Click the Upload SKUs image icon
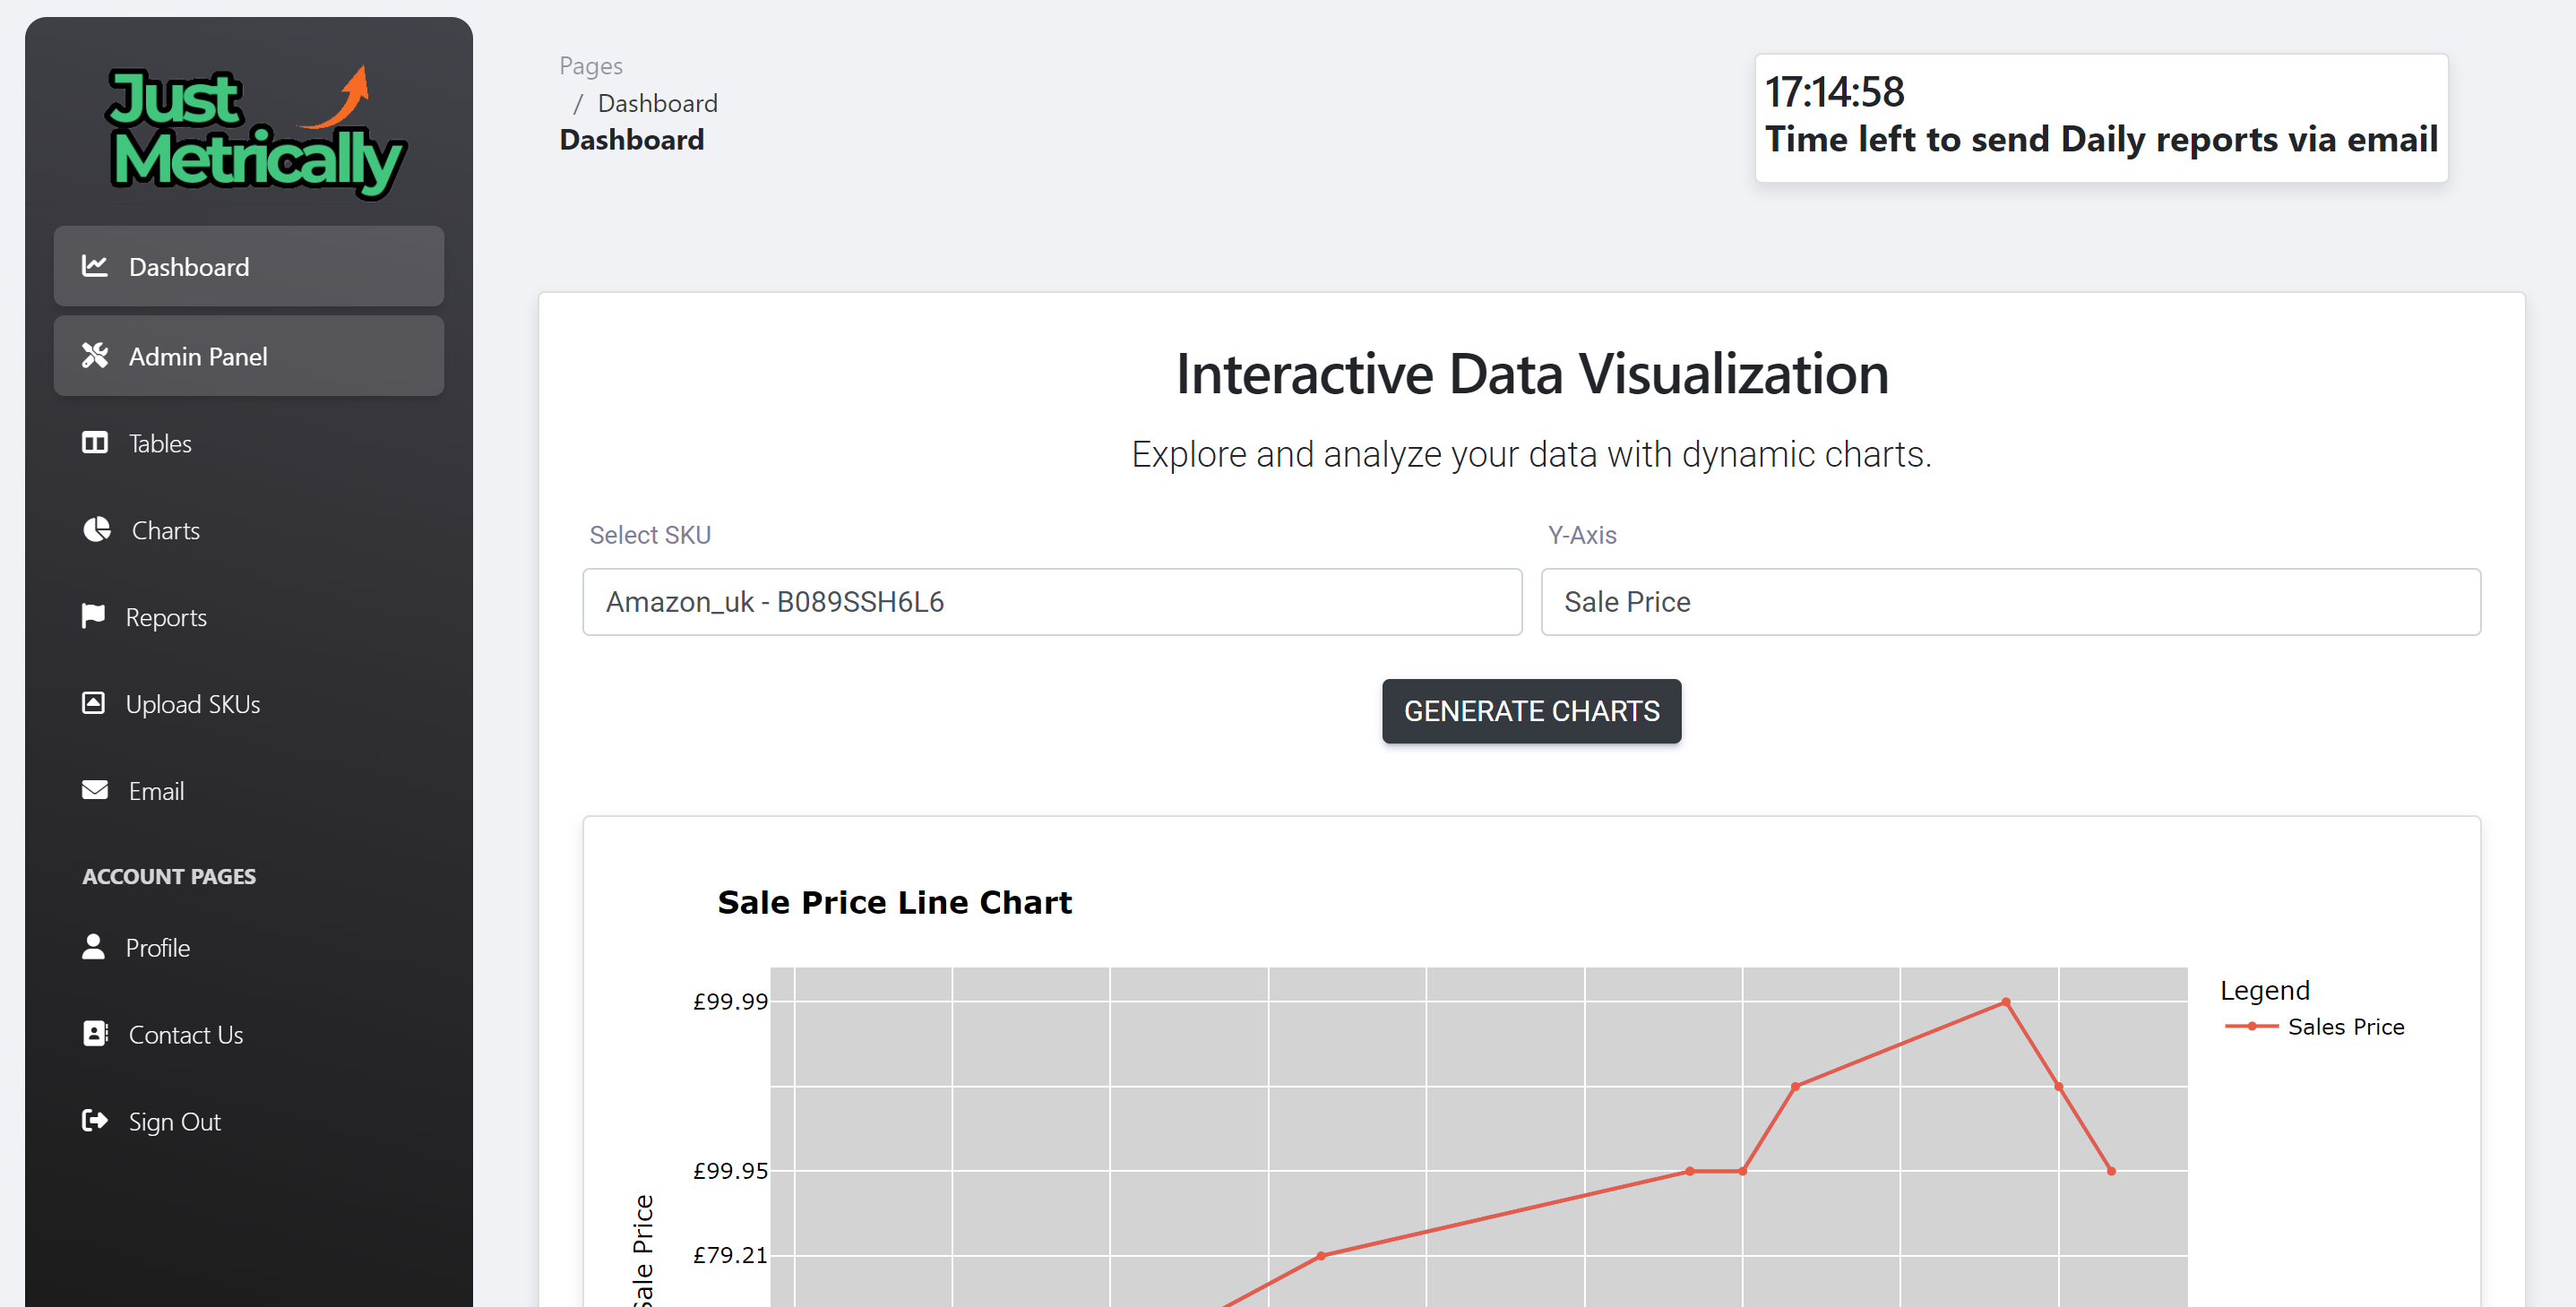The image size is (2576, 1307). pyautogui.click(x=93, y=703)
